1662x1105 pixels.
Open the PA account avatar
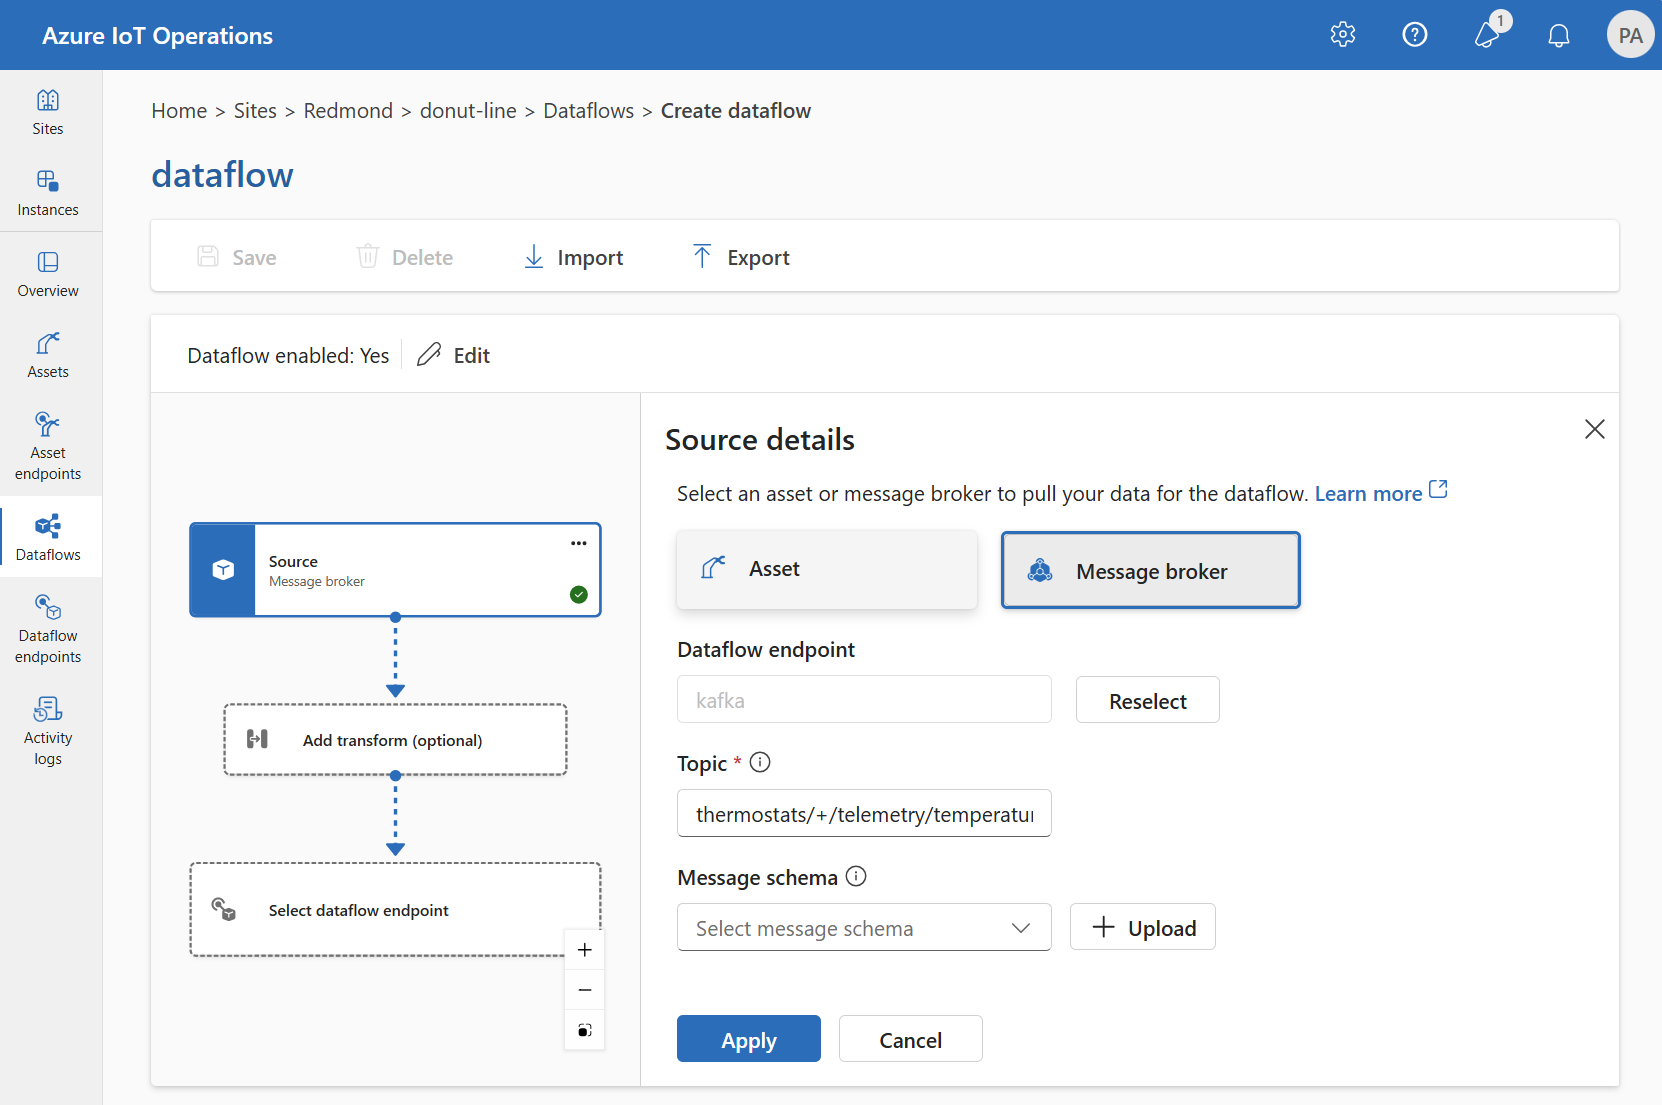tap(1631, 35)
